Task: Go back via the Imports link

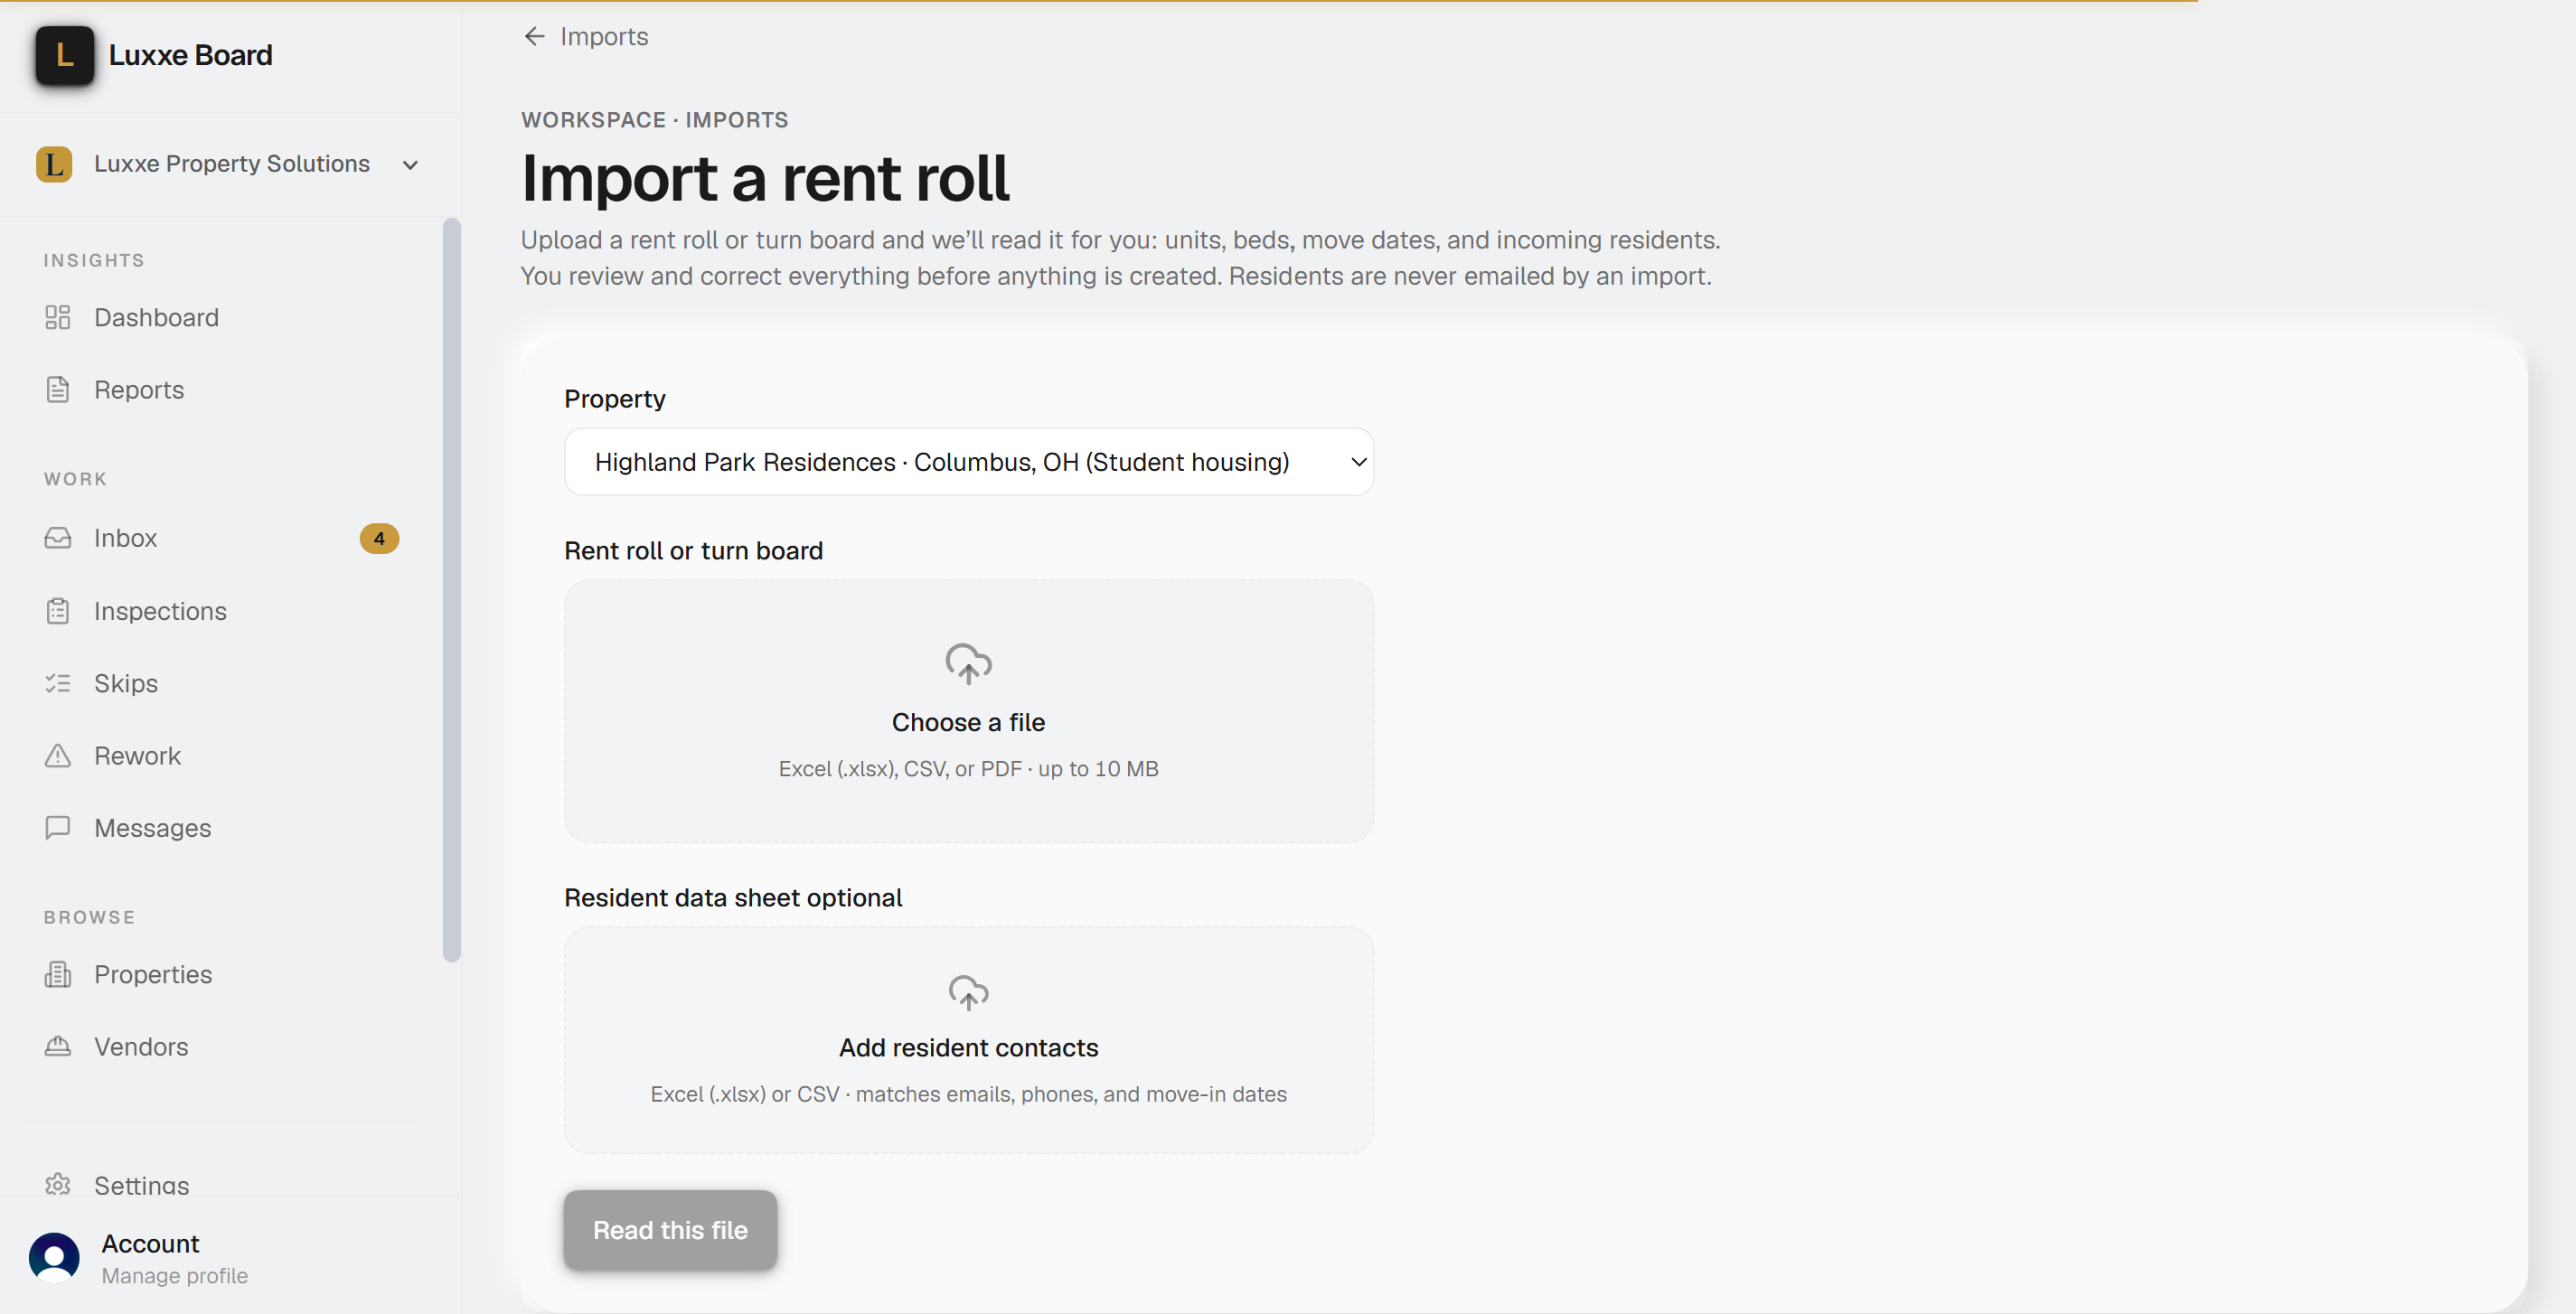Action: tap(603, 37)
